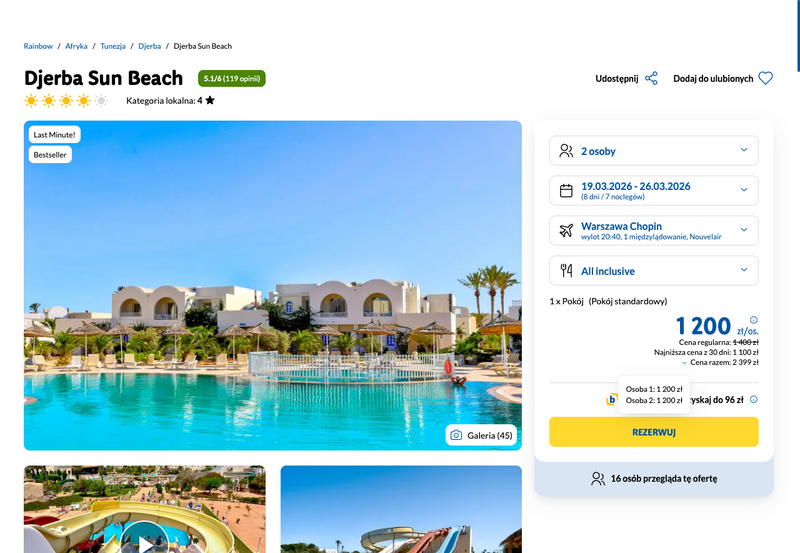Click the info icon beside 1 200 price

754,320
